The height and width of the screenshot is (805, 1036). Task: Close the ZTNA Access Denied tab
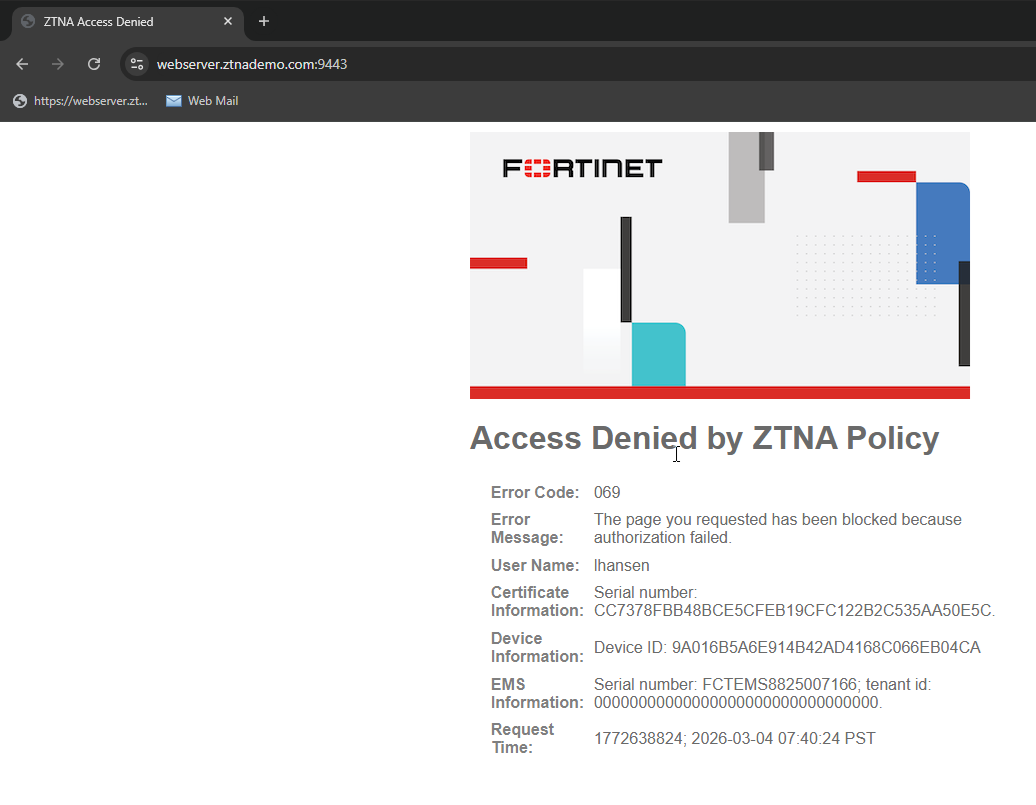click(228, 21)
